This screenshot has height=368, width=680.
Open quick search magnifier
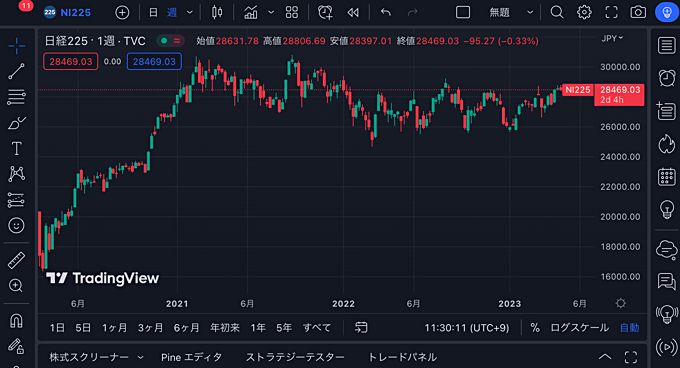[x=557, y=13]
